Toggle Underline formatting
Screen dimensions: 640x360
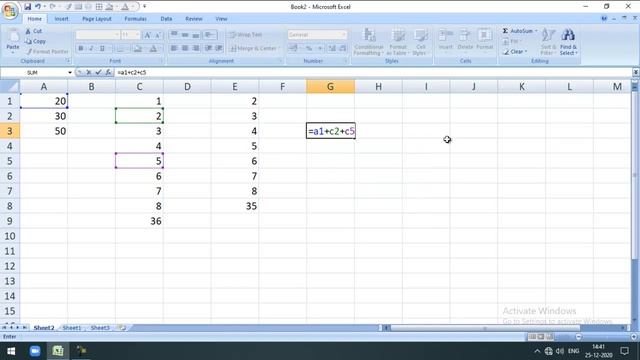click(x=102, y=49)
